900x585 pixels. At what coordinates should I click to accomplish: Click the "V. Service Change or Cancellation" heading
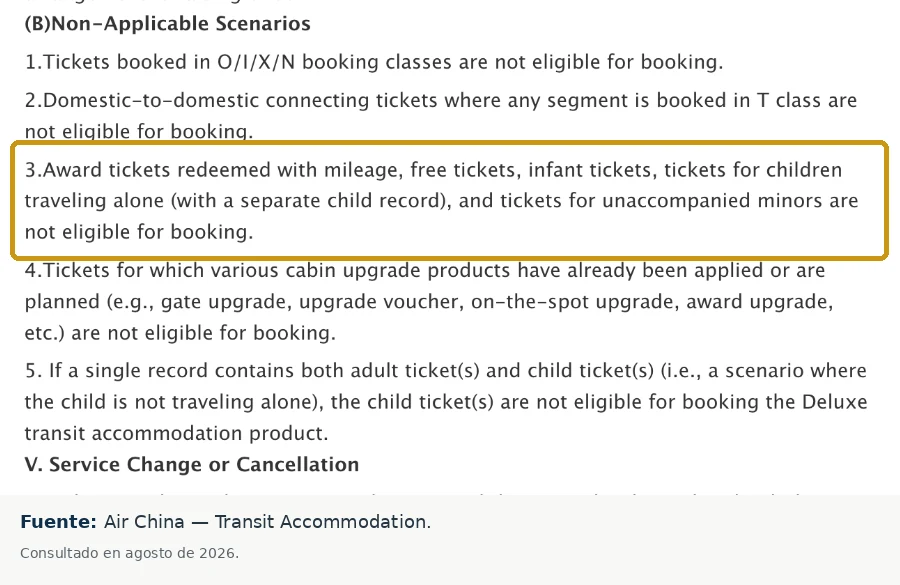point(192,464)
